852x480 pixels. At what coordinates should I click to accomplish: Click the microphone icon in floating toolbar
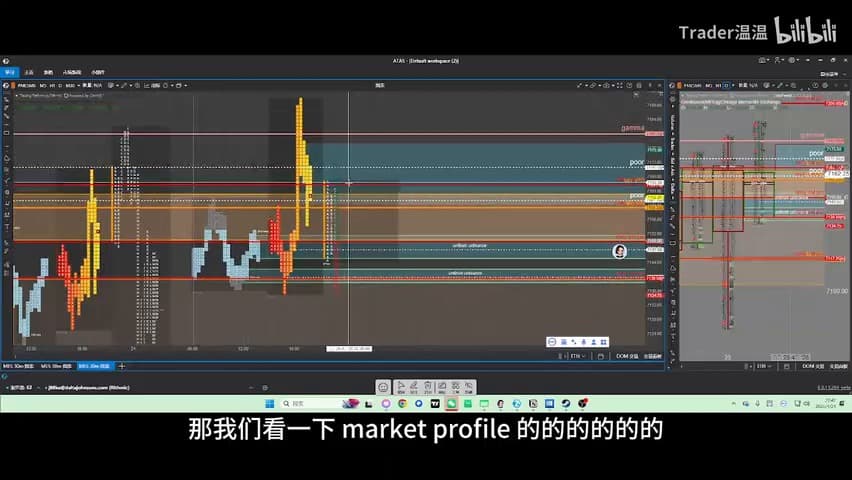coord(584,342)
